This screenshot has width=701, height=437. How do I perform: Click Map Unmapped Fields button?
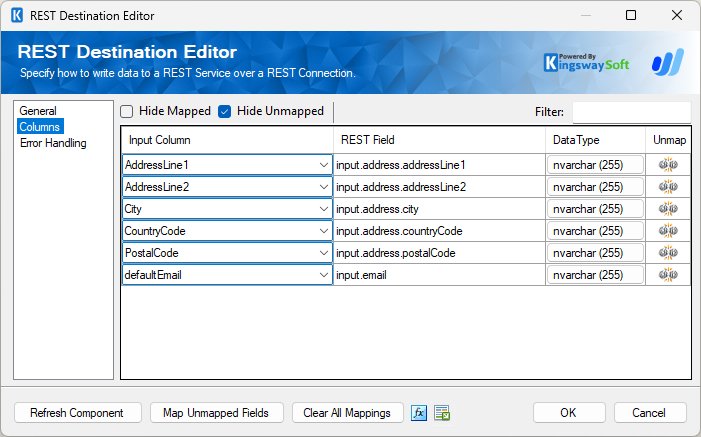(216, 412)
